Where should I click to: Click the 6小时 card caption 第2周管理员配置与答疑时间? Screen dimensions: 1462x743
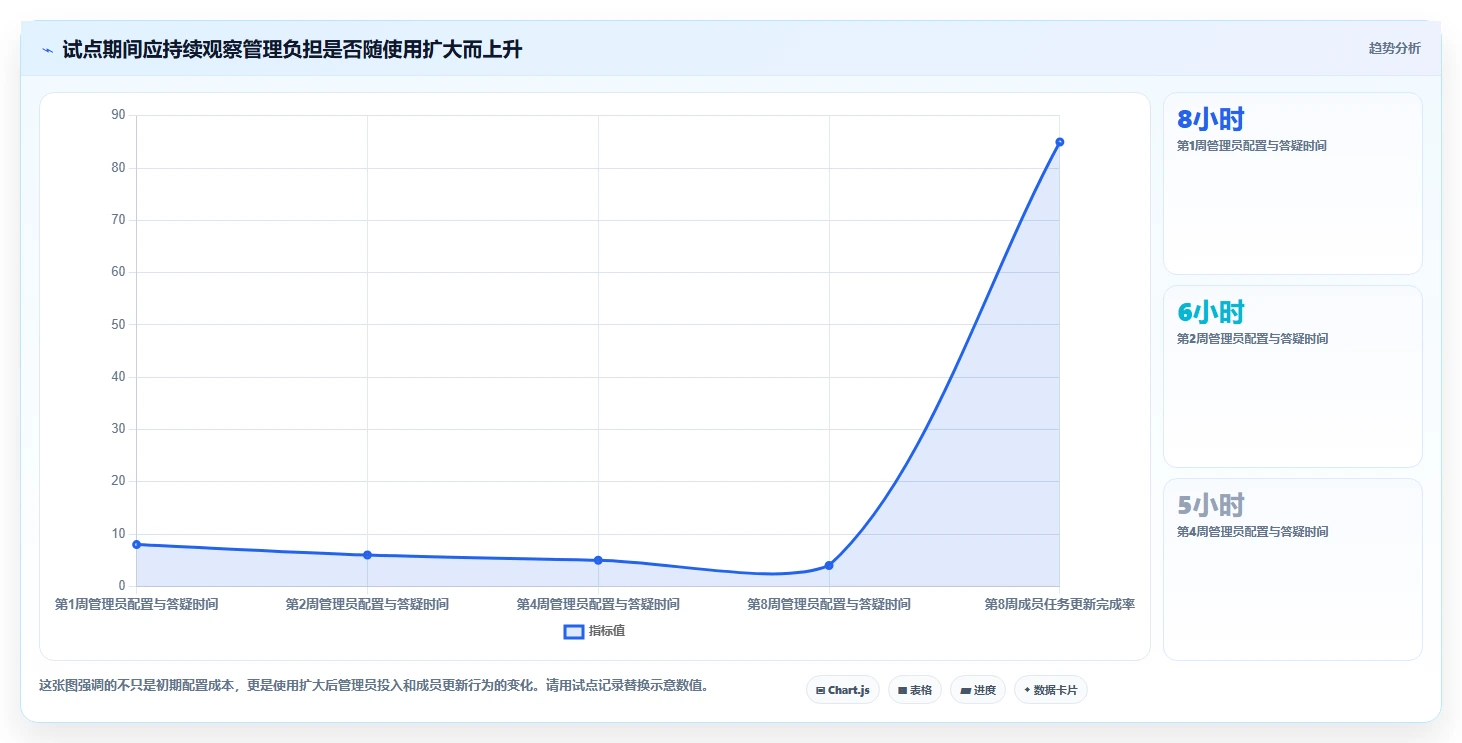pos(1252,339)
